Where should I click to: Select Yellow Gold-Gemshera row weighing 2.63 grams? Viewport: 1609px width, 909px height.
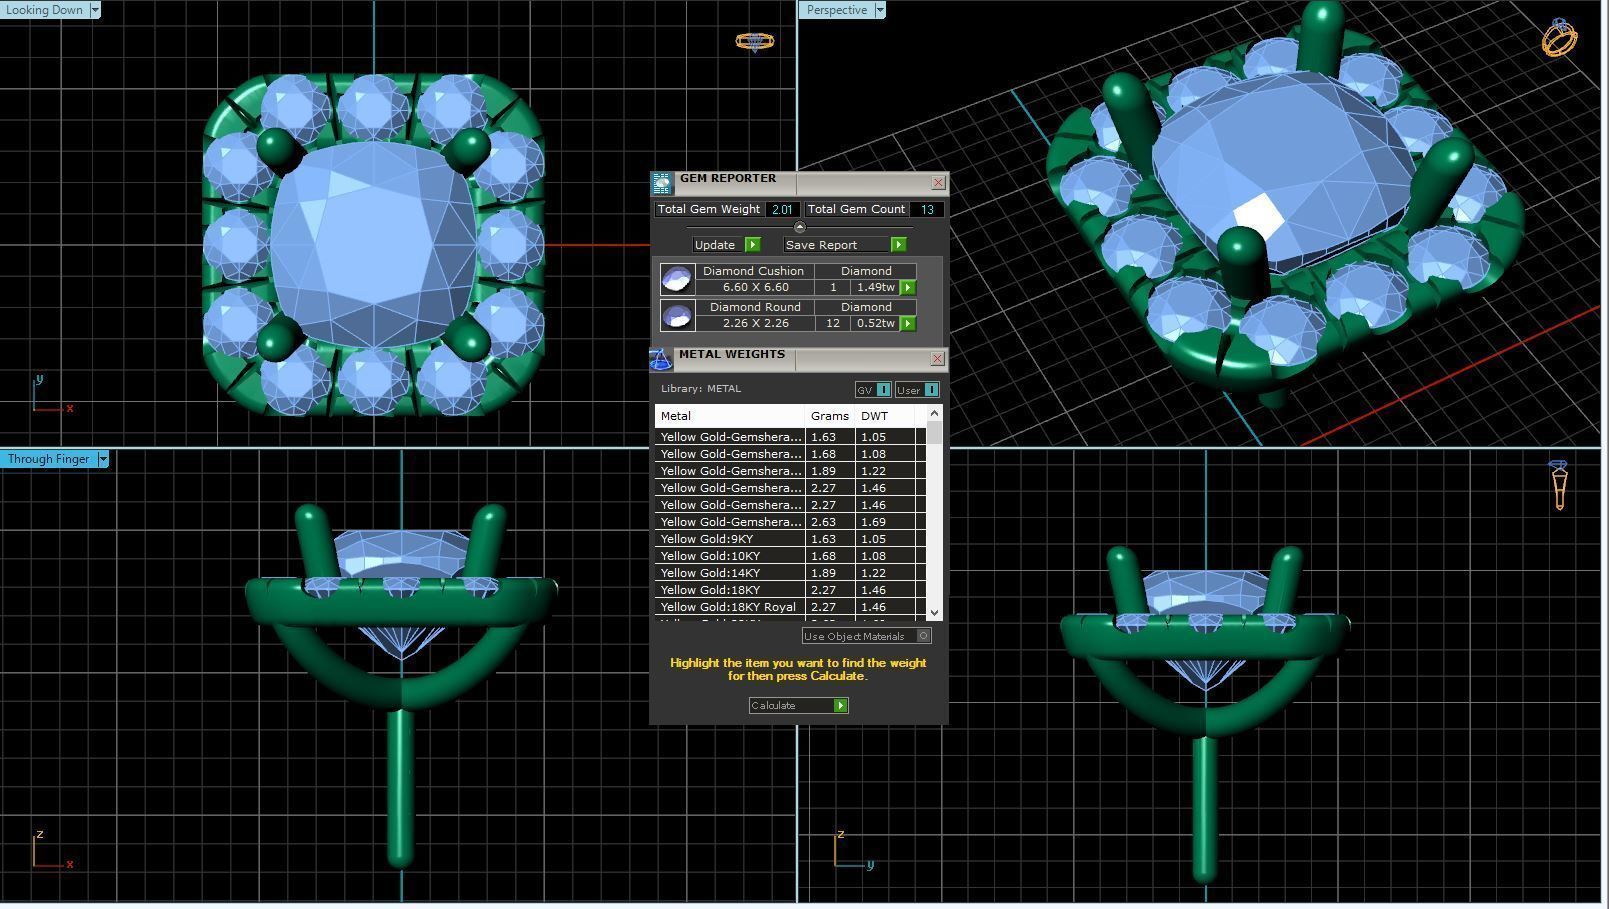pos(790,522)
